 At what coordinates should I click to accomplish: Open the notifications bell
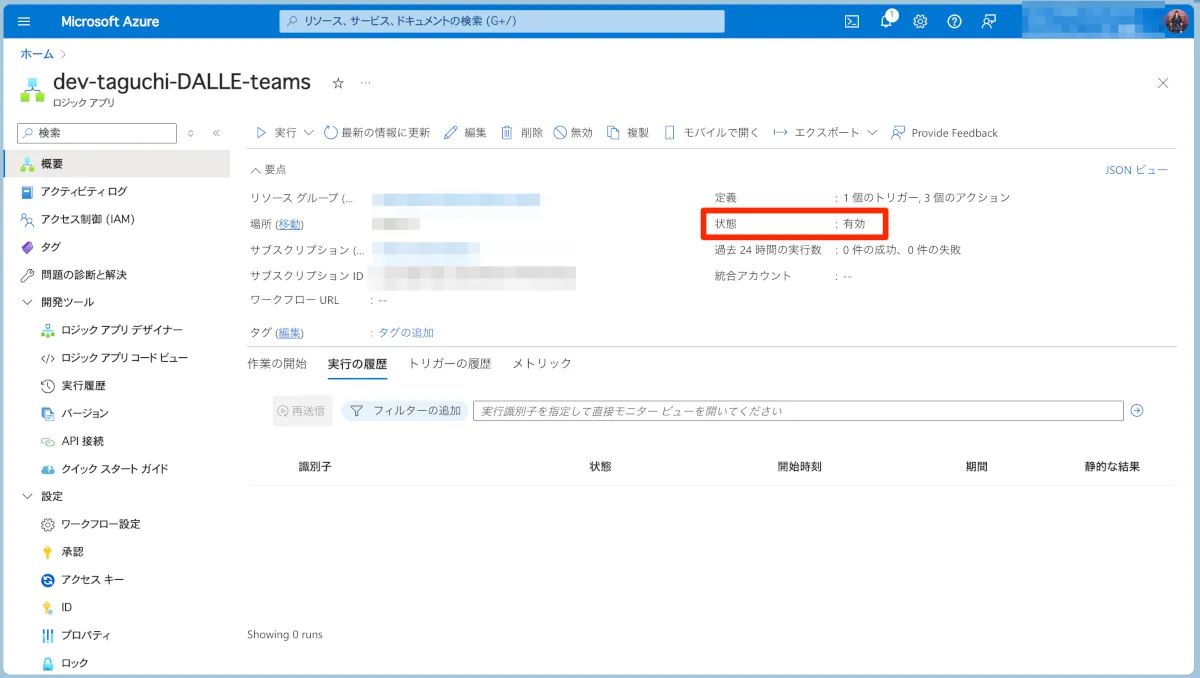886,21
